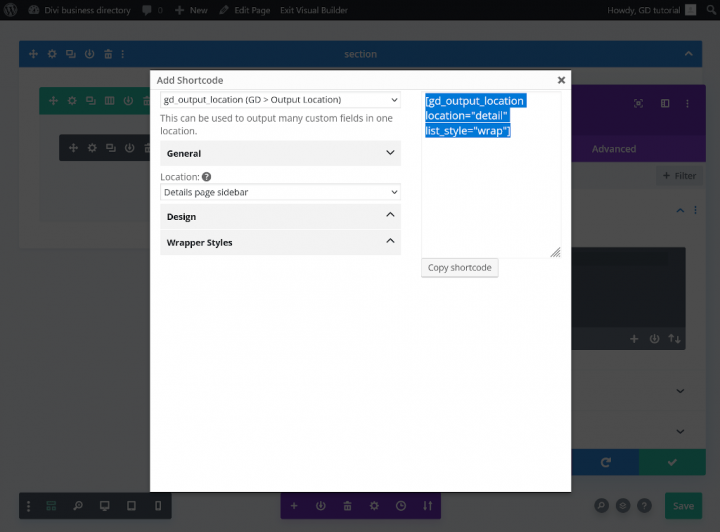Viewport: 720px width, 532px height.
Task: Delete the section via trash icon
Action: pyautogui.click(x=108, y=54)
